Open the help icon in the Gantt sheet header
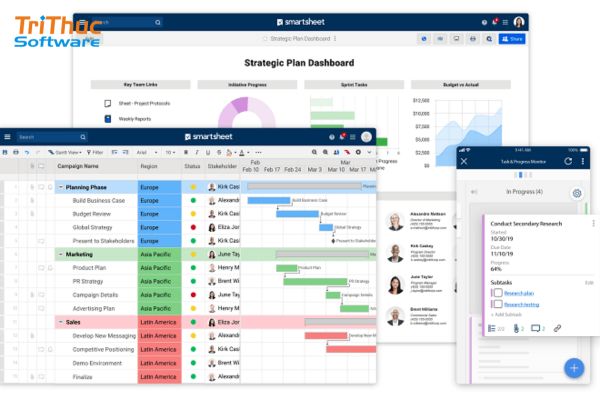The image size is (600, 400). point(332,137)
